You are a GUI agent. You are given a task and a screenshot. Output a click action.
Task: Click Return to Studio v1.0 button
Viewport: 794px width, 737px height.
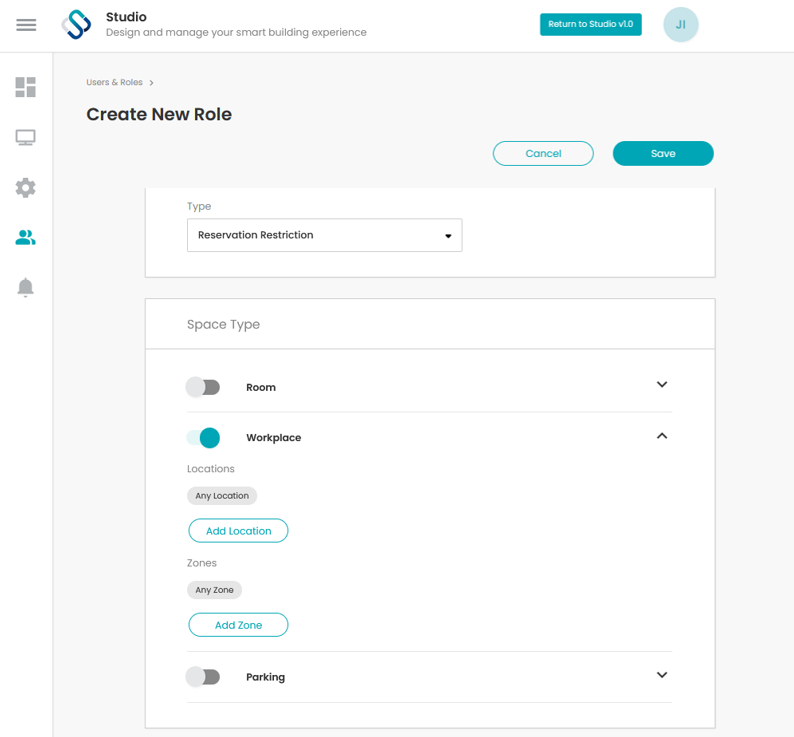coord(590,24)
